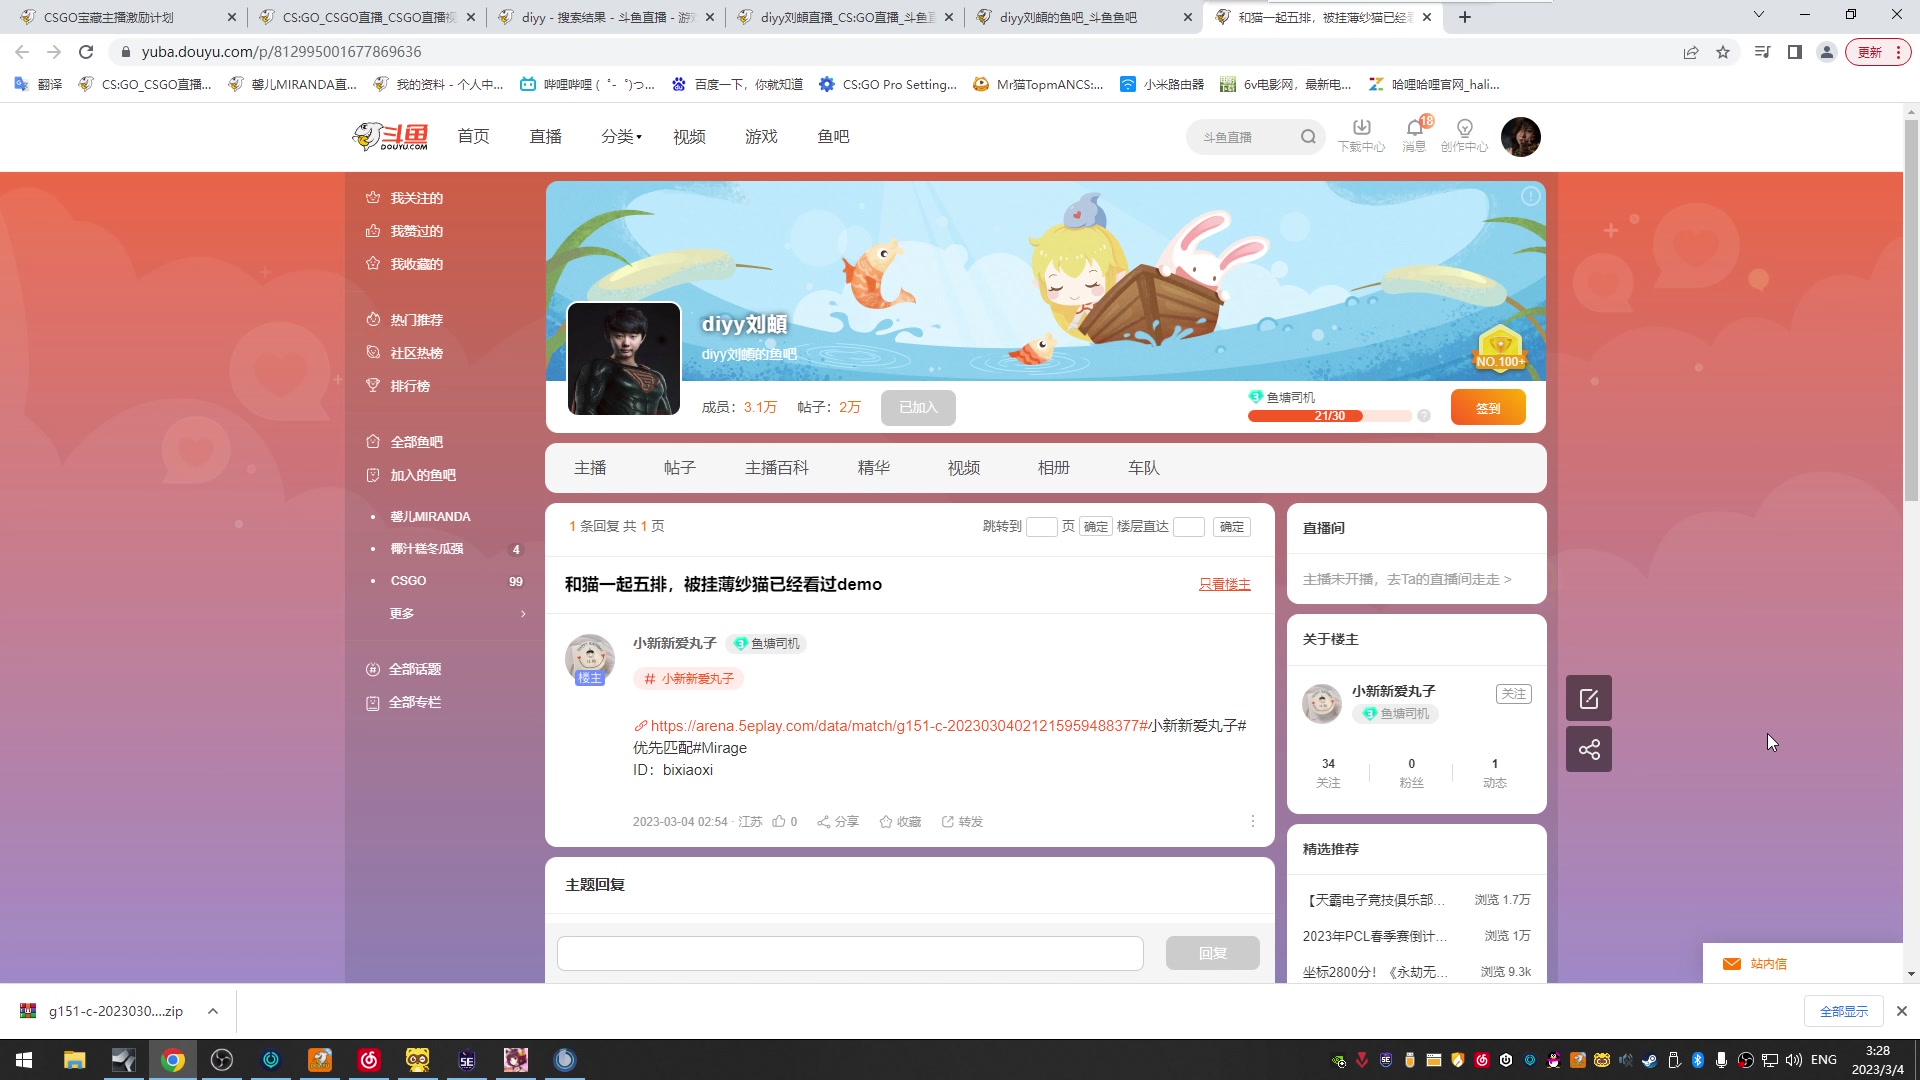Screen dimensions: 1920x1080
Task: Click the Douyu search input box
Action: [x=1246, y=137]
